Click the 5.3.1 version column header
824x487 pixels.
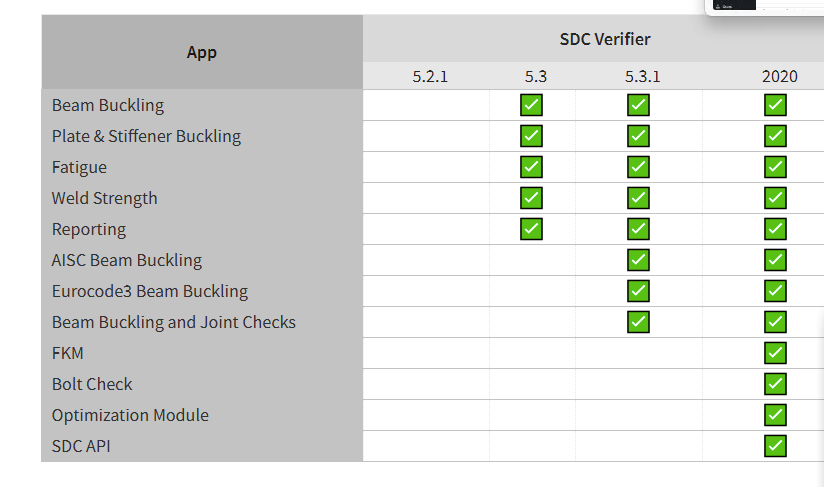coord(642,77)
